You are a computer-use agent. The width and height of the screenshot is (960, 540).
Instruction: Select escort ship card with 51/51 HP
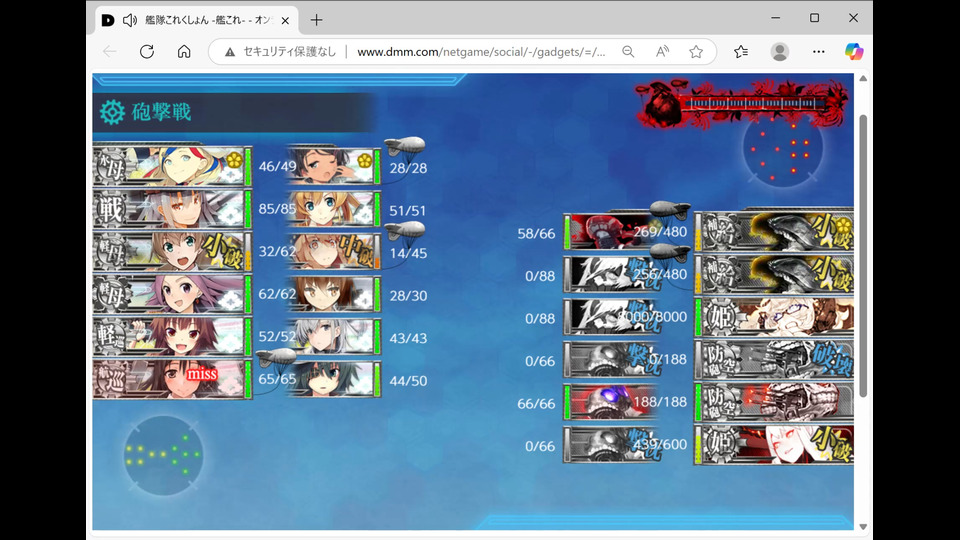[334, 209]
